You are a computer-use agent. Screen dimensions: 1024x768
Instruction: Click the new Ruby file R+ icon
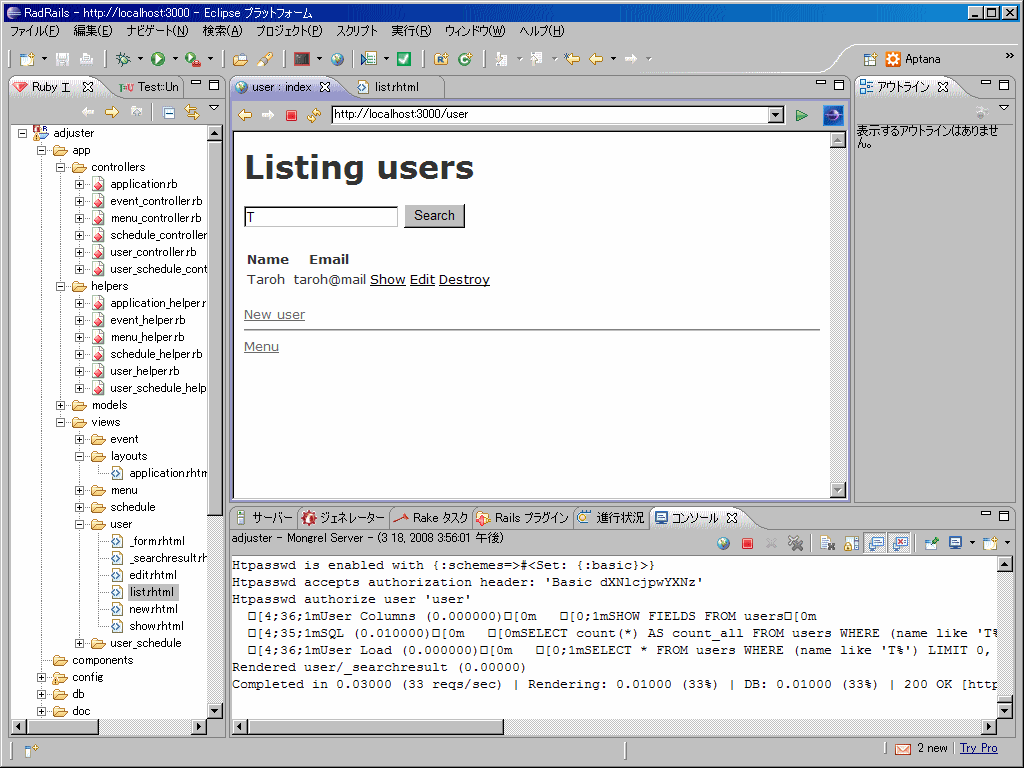441,59
